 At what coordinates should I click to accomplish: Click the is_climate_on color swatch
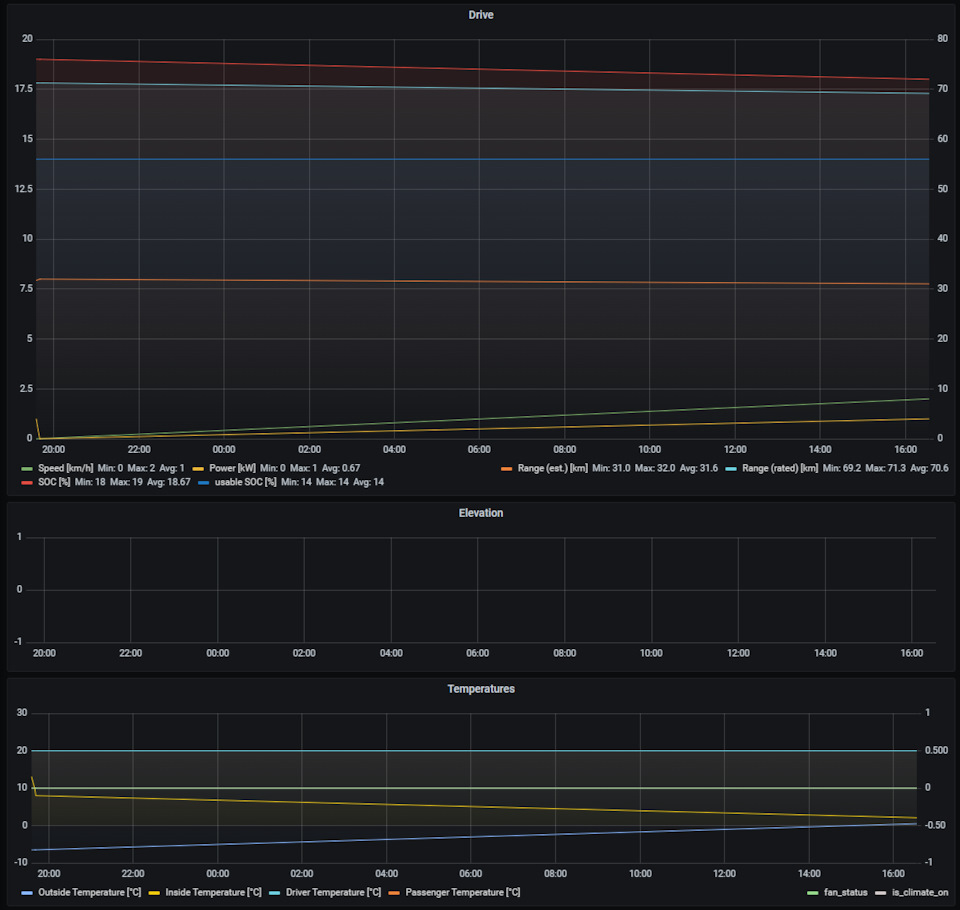tap(880, 893)
